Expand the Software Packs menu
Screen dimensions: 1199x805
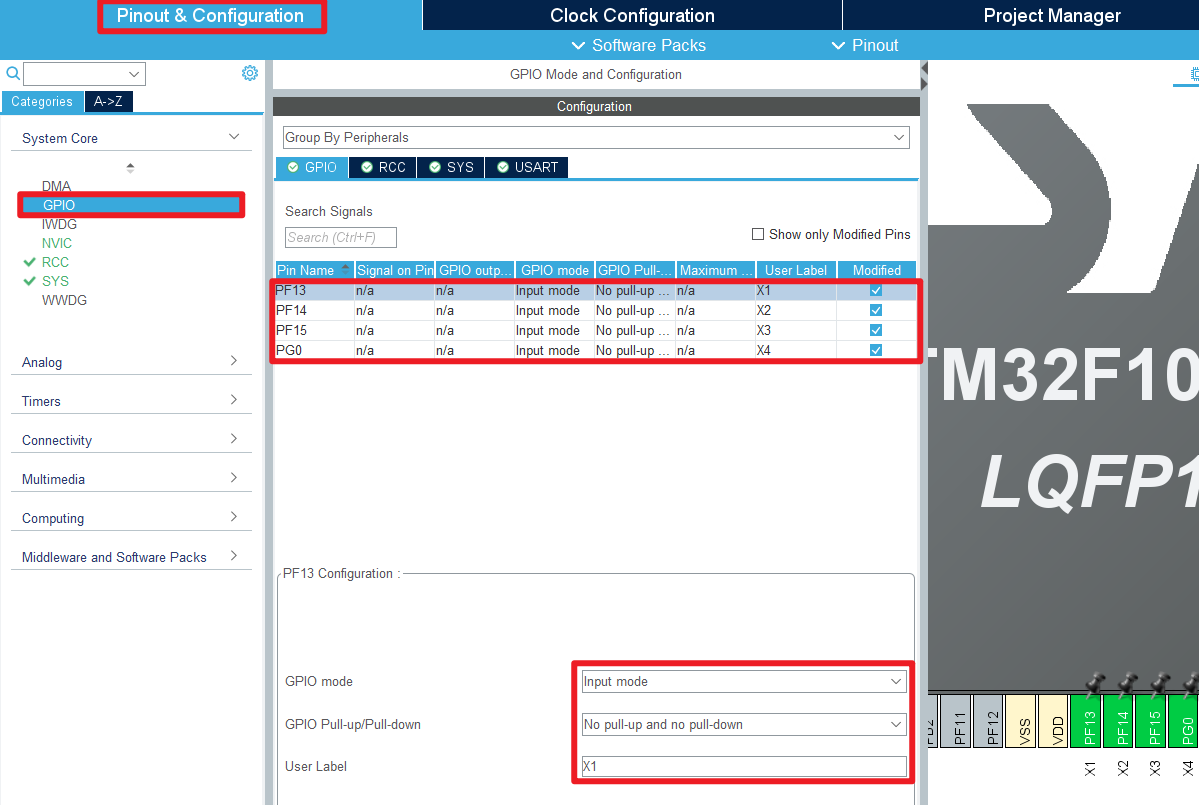coord(638,45)
